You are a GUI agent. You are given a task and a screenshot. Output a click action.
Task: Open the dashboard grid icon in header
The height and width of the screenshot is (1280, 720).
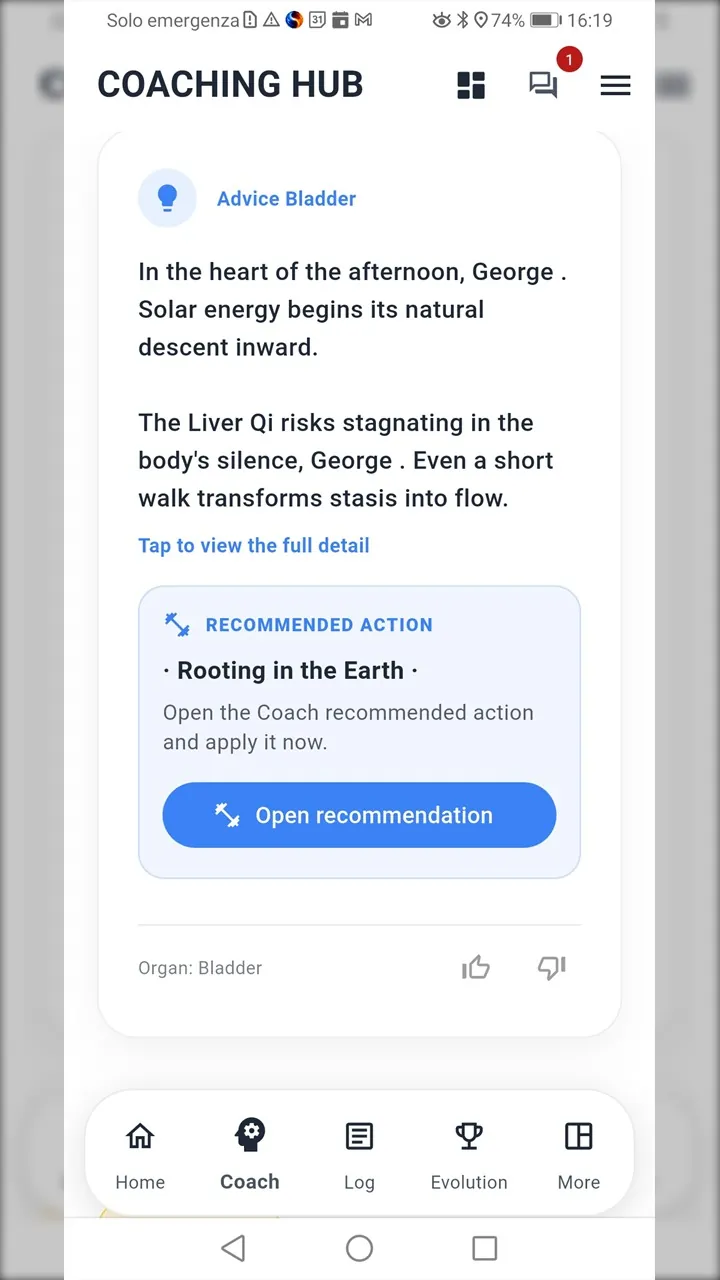click(471, 85)
